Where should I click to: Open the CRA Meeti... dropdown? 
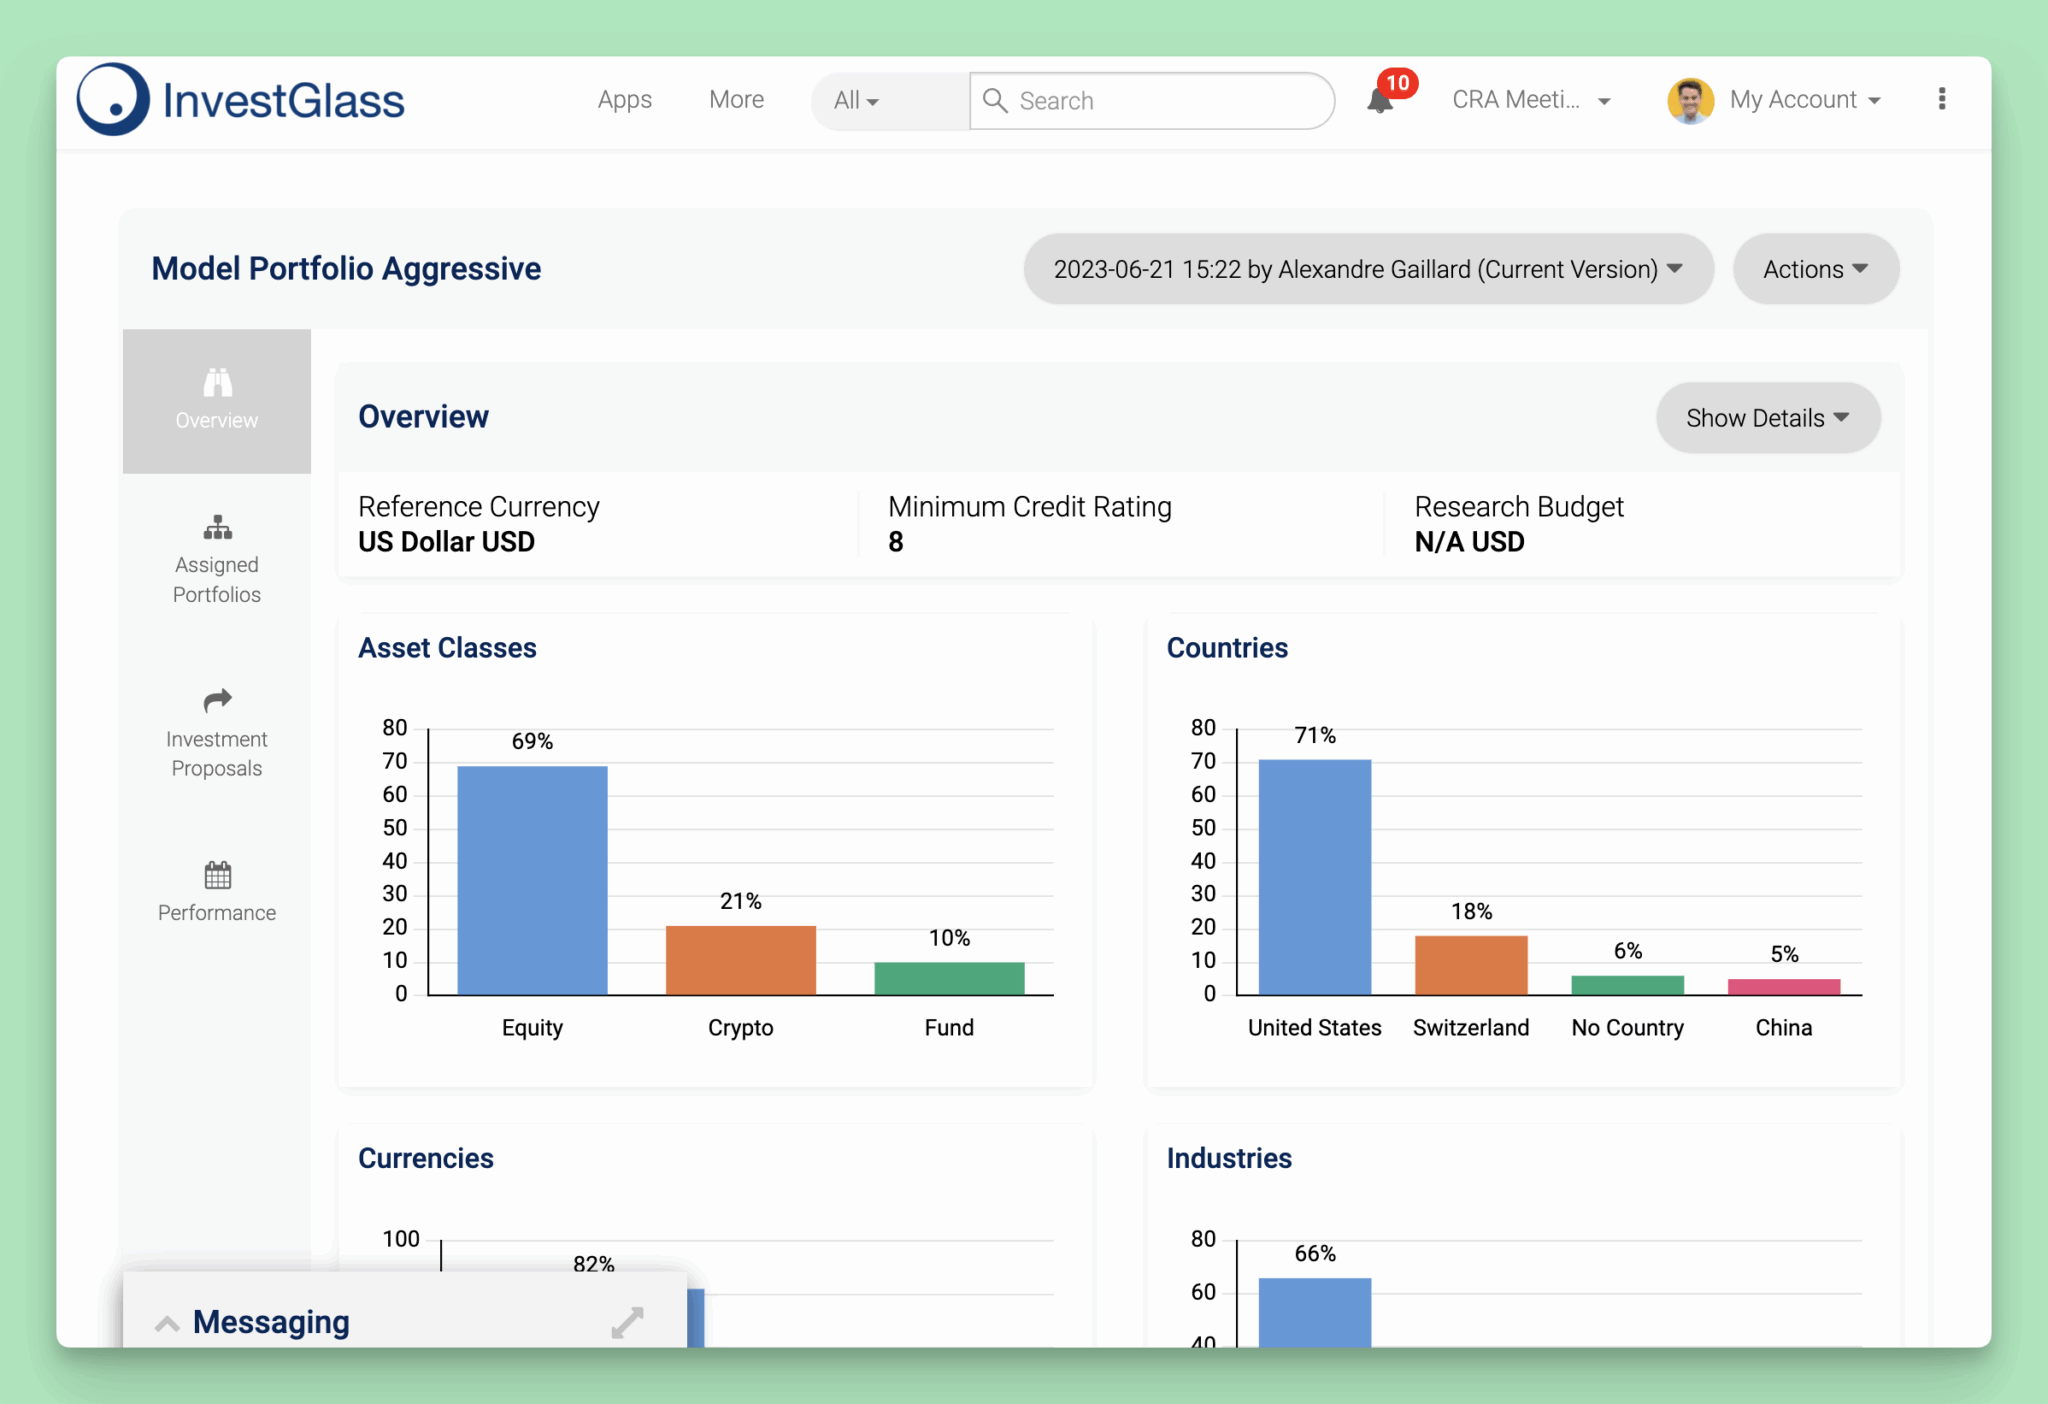(x=1531, y=100)
